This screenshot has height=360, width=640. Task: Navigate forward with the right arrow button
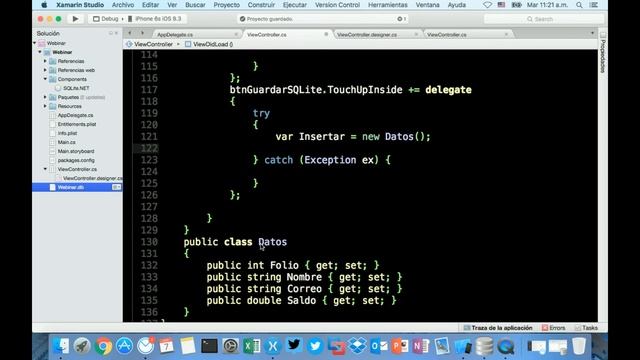(x=142, y=33)
